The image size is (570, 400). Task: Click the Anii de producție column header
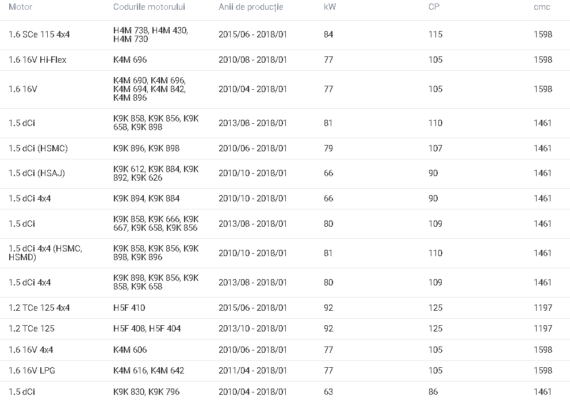(x=251, y=7)
